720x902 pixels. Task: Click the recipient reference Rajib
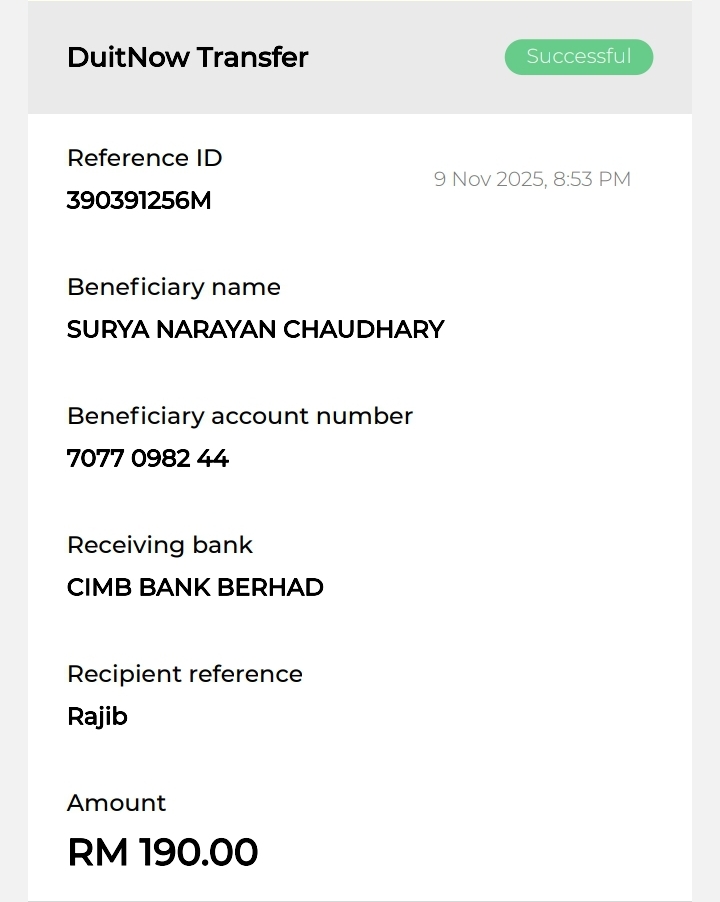(x=97, y=716)
